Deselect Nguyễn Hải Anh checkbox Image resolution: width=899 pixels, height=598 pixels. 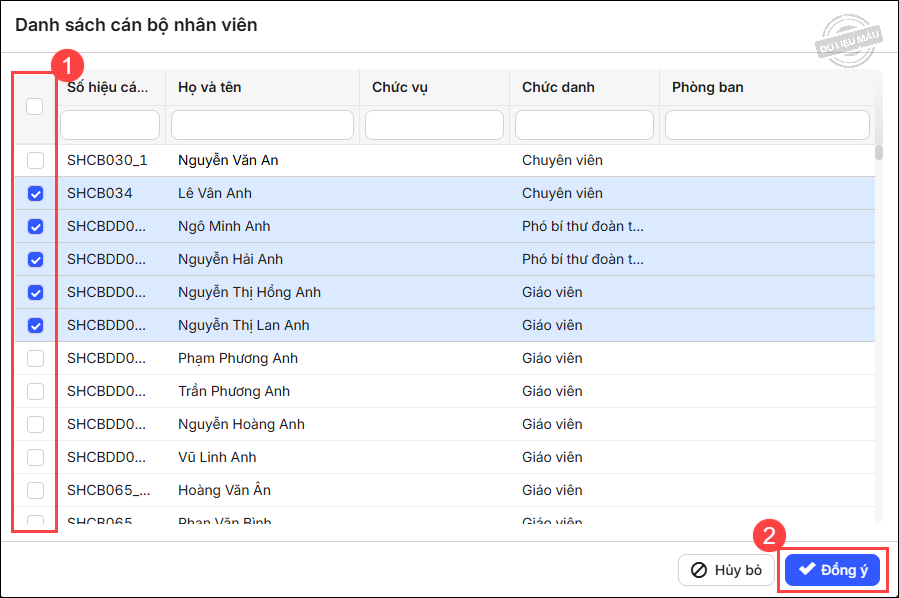[35, 259]
